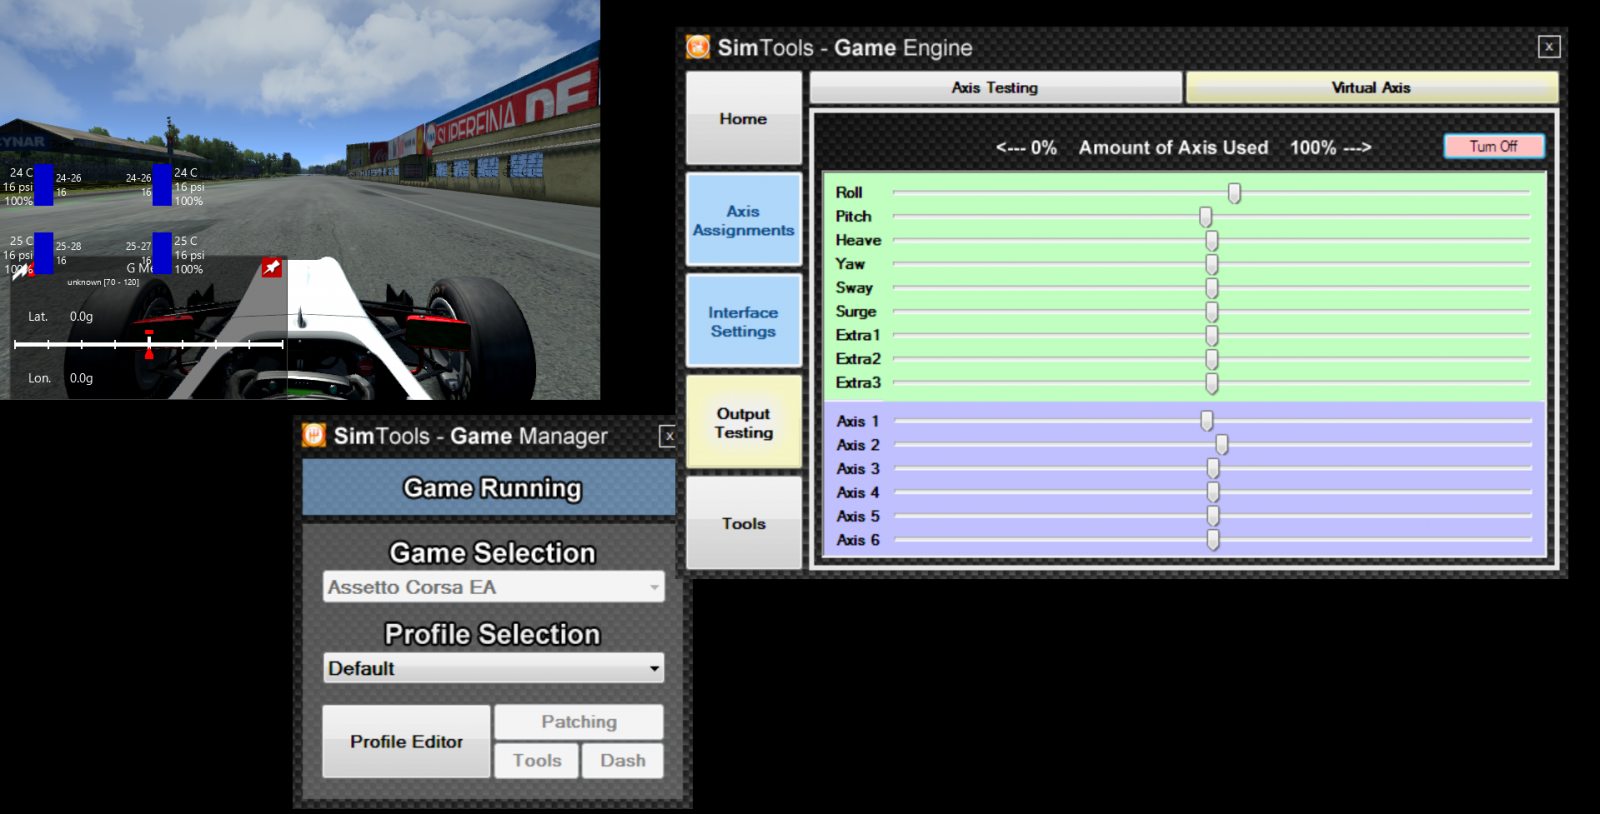Click the Axis 1 slider handle
Image resolution: width=1600 pixels, height=814 pixels.
(x=1207, y=421)
